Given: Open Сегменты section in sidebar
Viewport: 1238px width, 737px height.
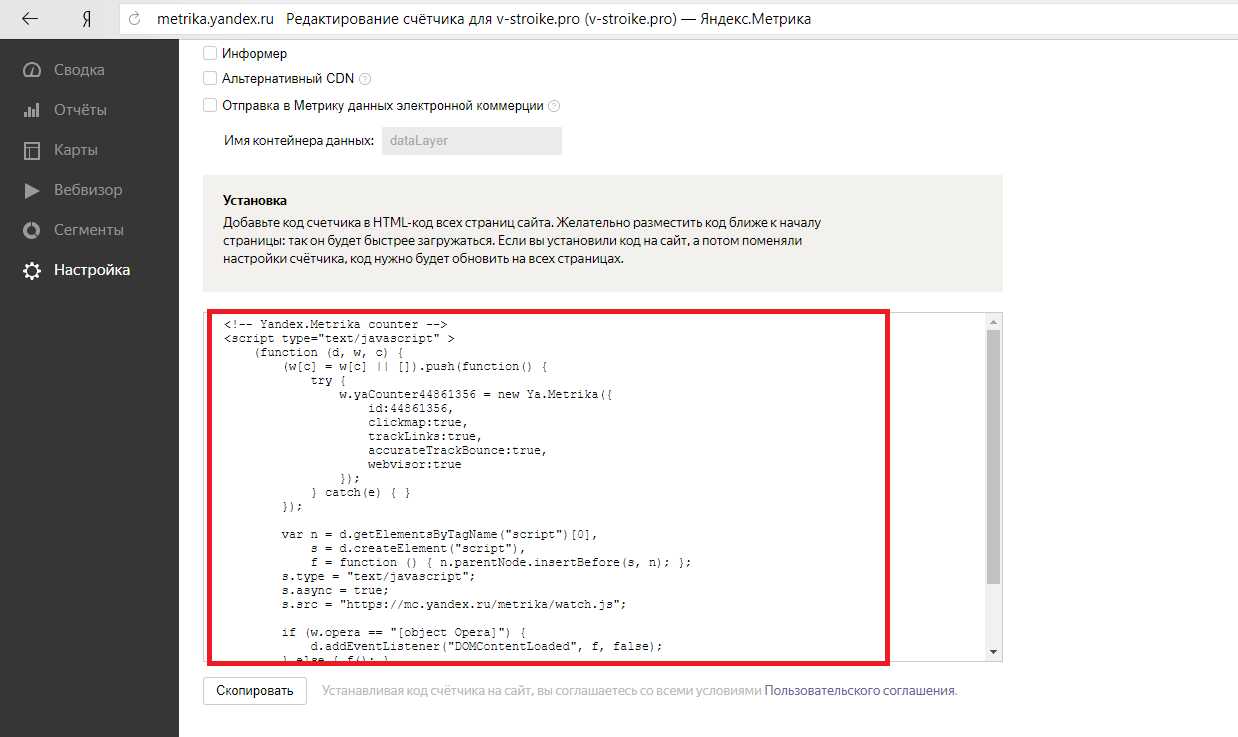Looking at the screenshot, I should pyautogui.click(x=89, y=230).
